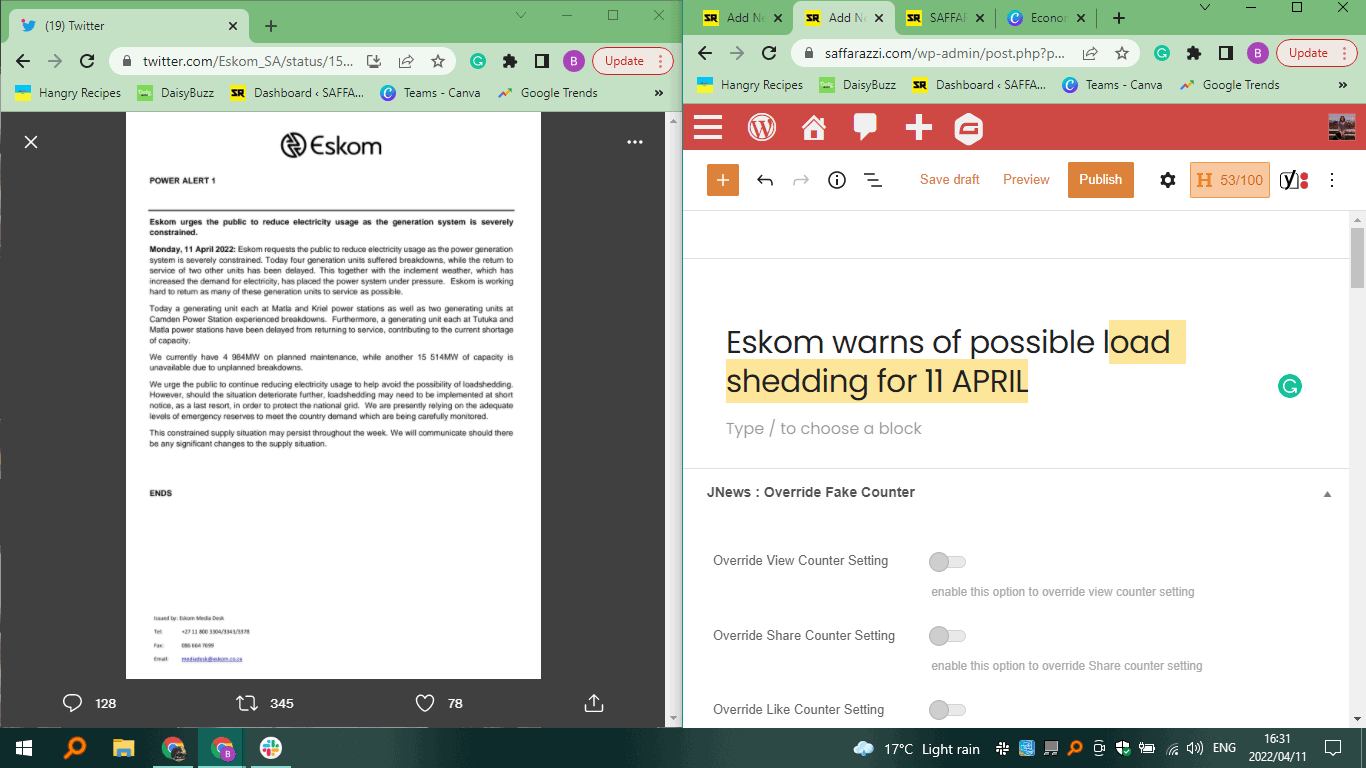Open Teams - Canva bookmark in WordPress window
The width and height of the screenshot is (1366, 768).
(x=1112, y=85)
